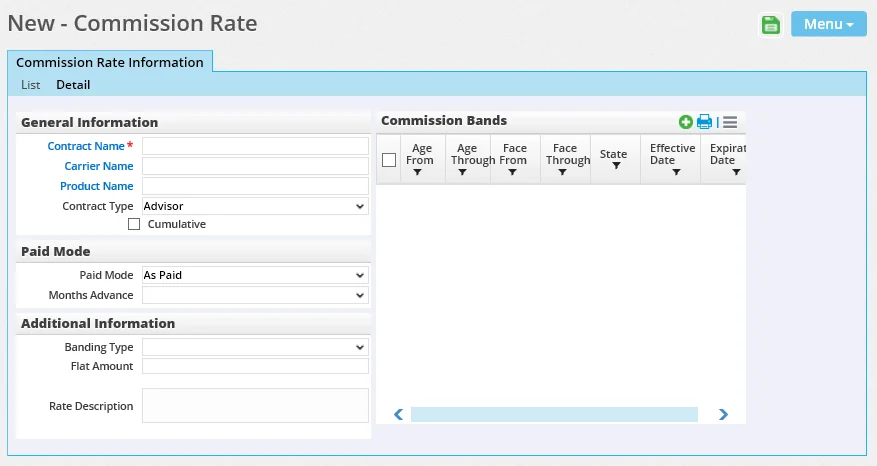This screenshot has height=466, width=877.
Task: Add a new commission band
Action: 686,122
